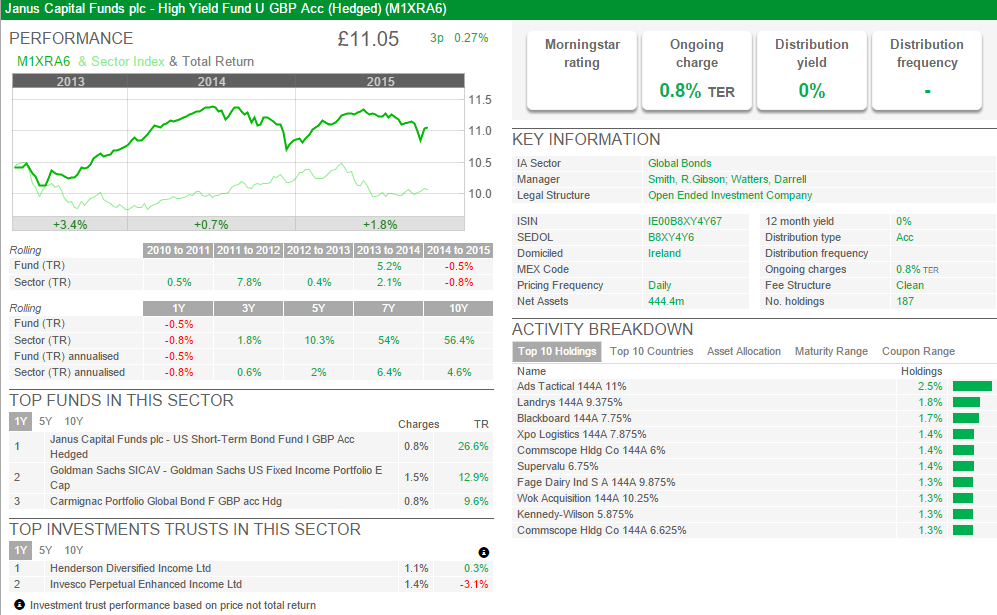Click Fage Dairy Ind S A holding row

tap(754, 482)
